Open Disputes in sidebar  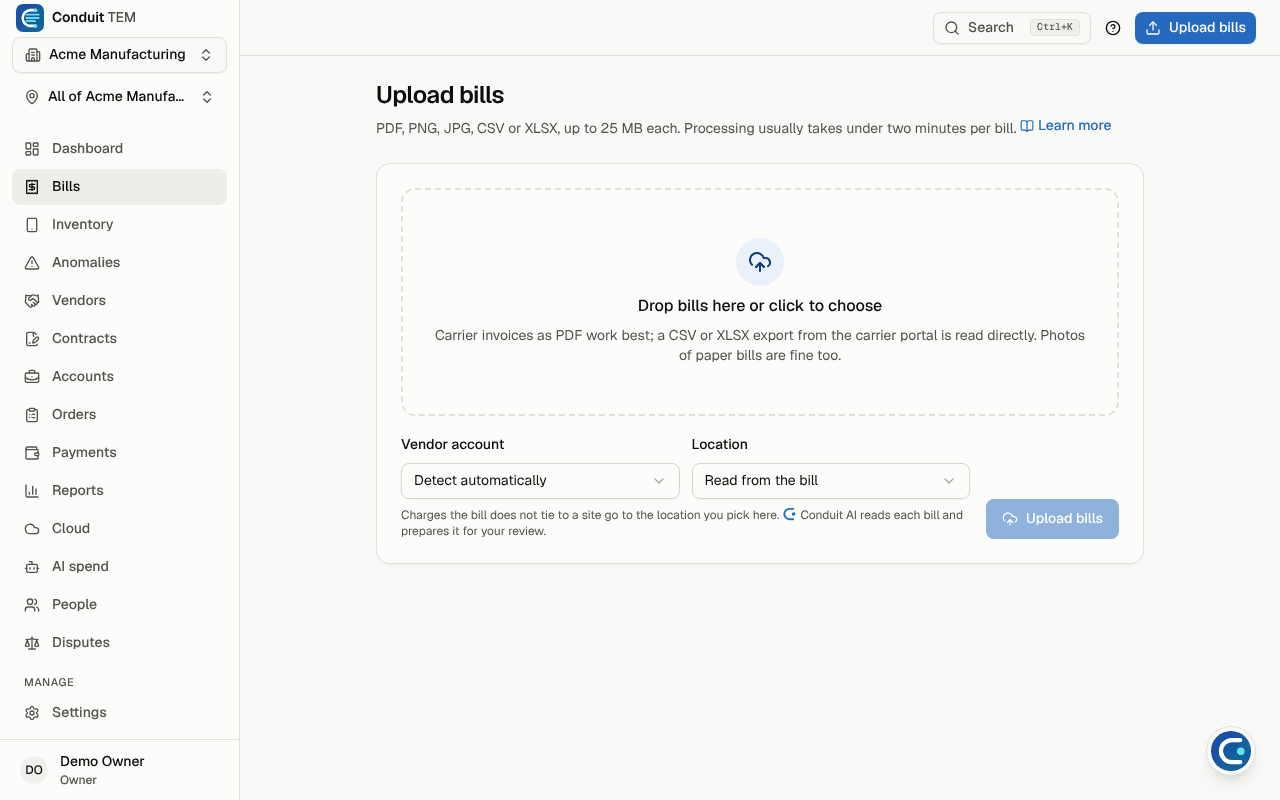coord(119,642)
